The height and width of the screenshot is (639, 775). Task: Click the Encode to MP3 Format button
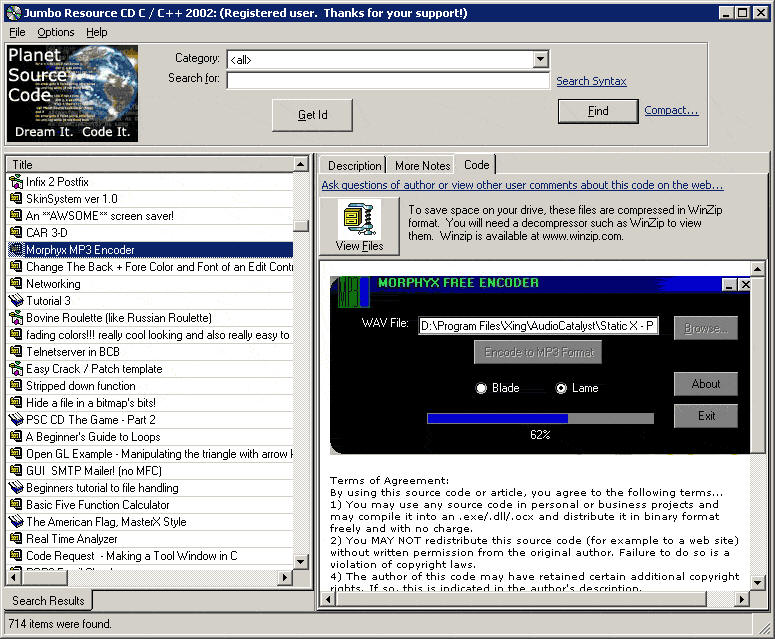click(x=538, y=352)
